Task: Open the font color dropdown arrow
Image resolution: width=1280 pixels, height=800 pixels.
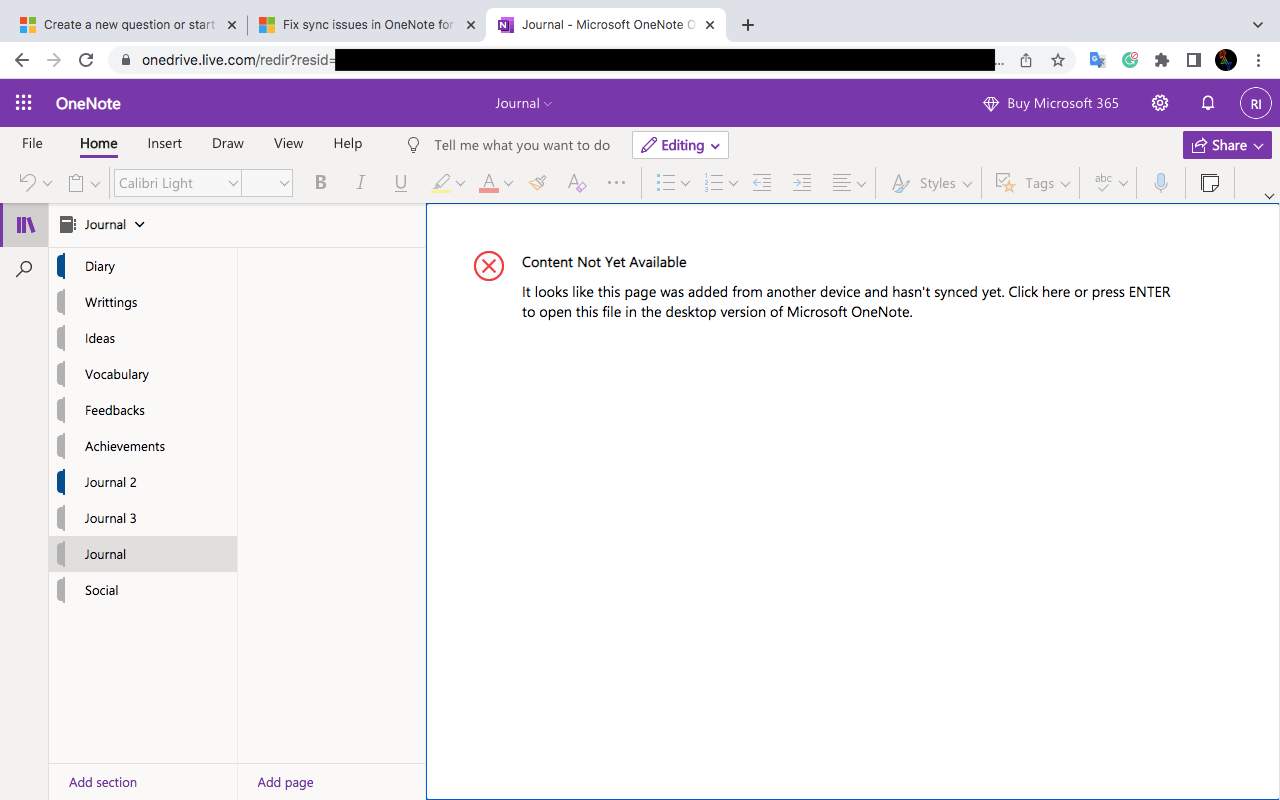Action: point(508,184)
